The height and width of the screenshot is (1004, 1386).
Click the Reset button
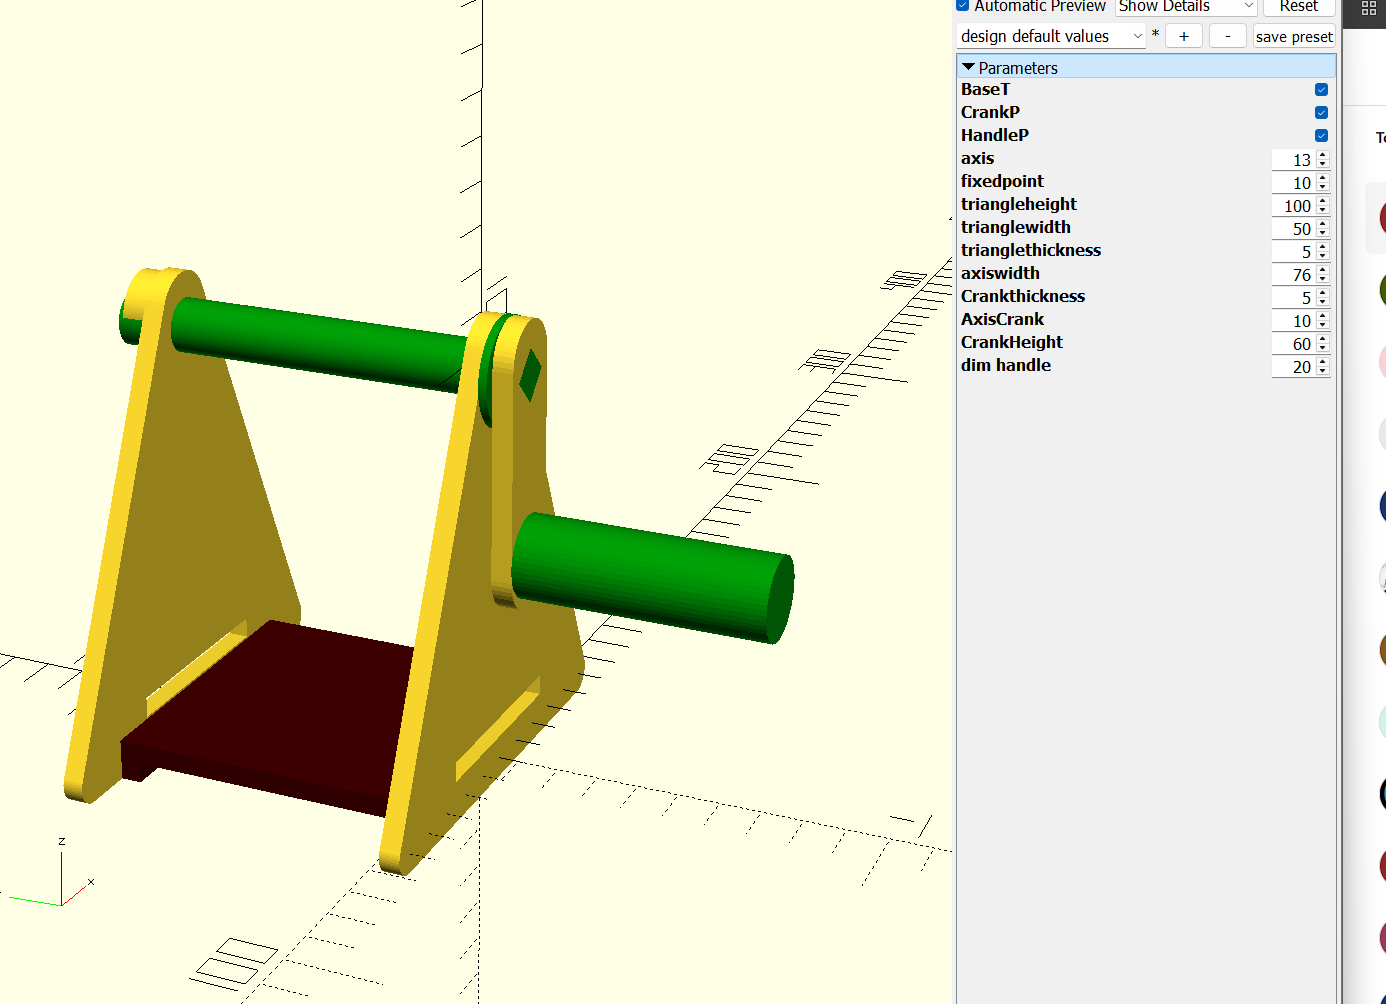[1298, 6]
